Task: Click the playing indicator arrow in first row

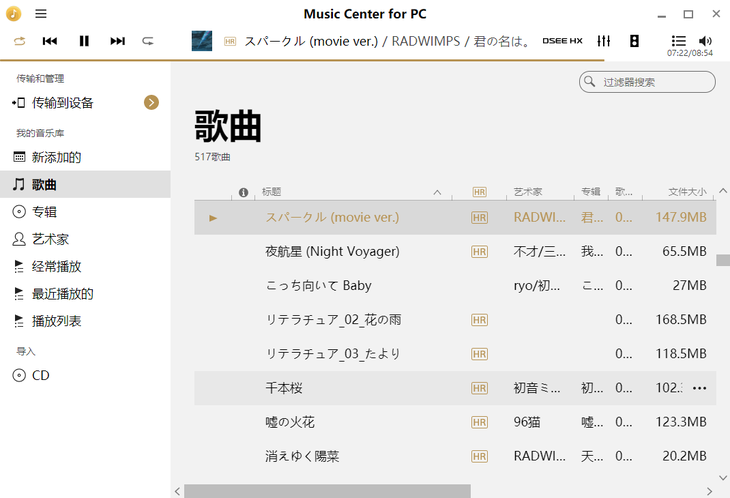Action: point(213,218)
